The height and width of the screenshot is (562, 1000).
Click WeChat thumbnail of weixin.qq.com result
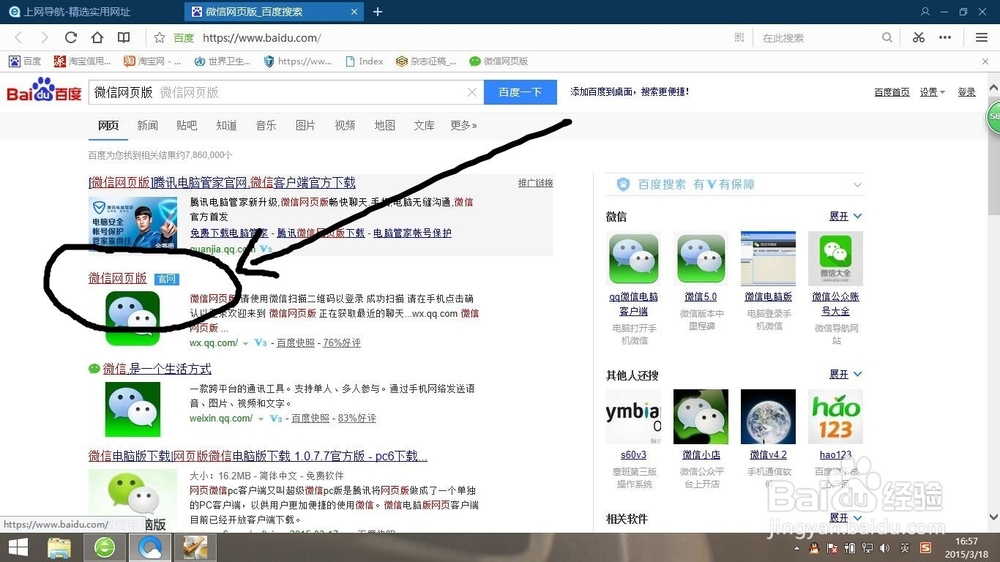[x=133, y=410]
